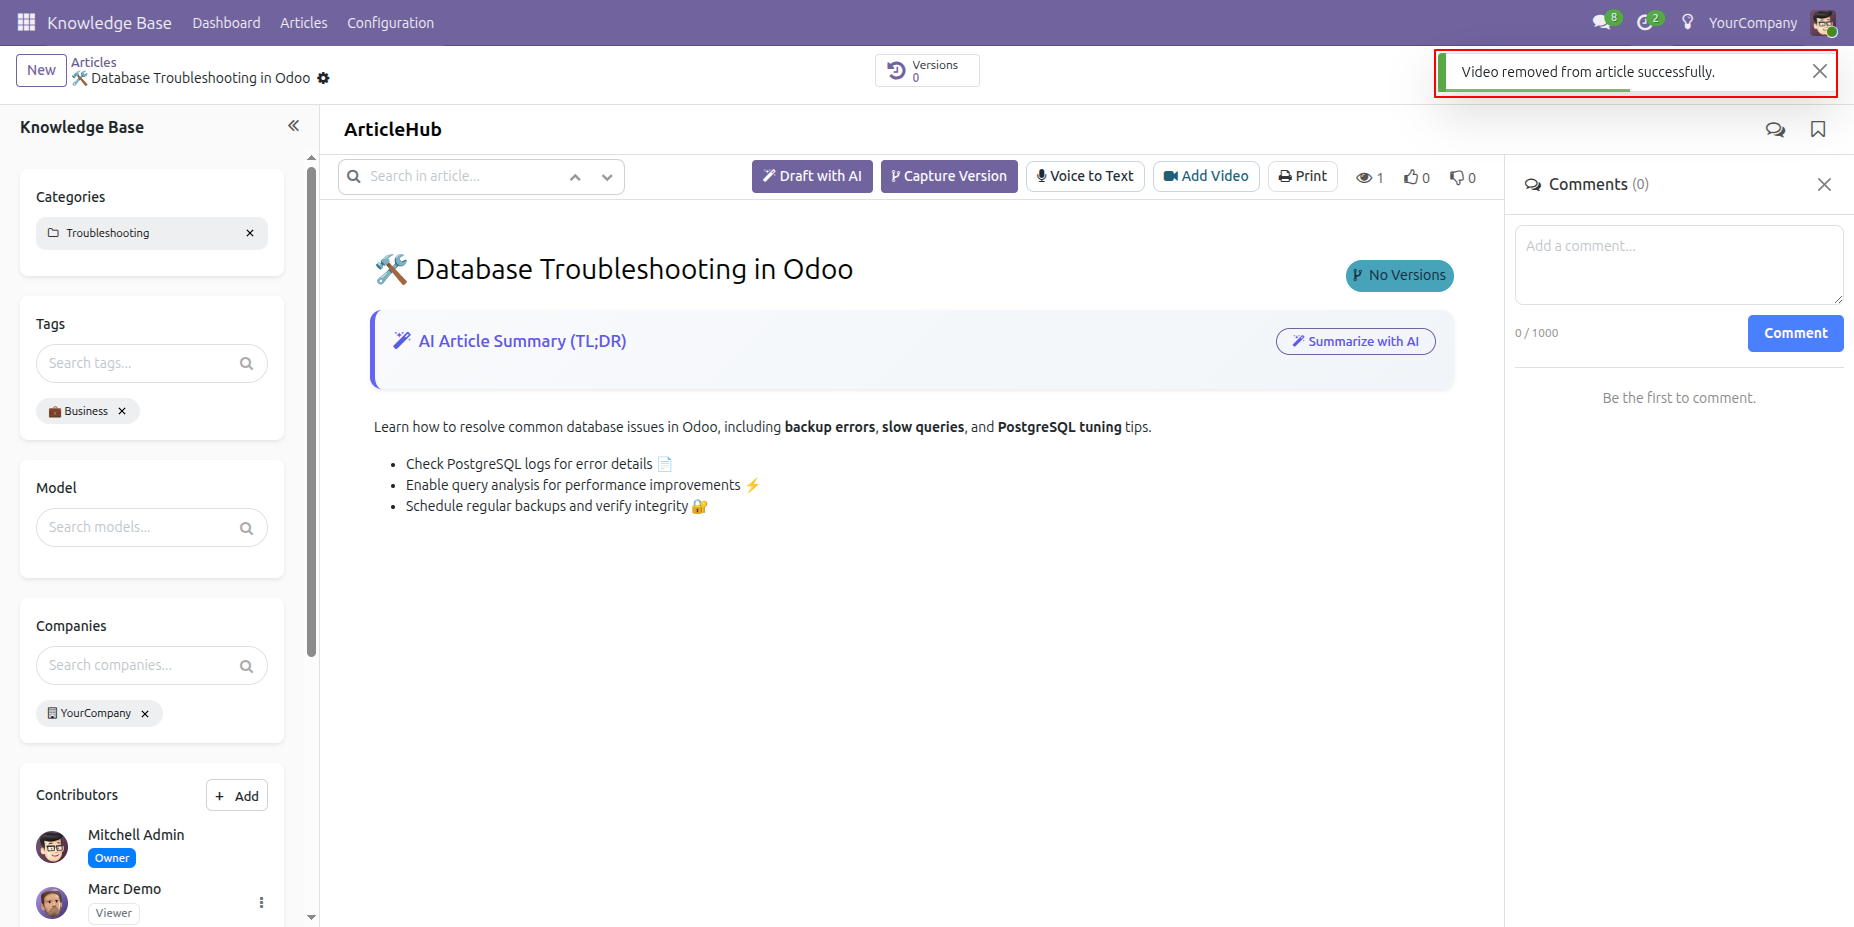
Task: Click the Viewer role badge for Marc Demo
Action: click(114, 913)
